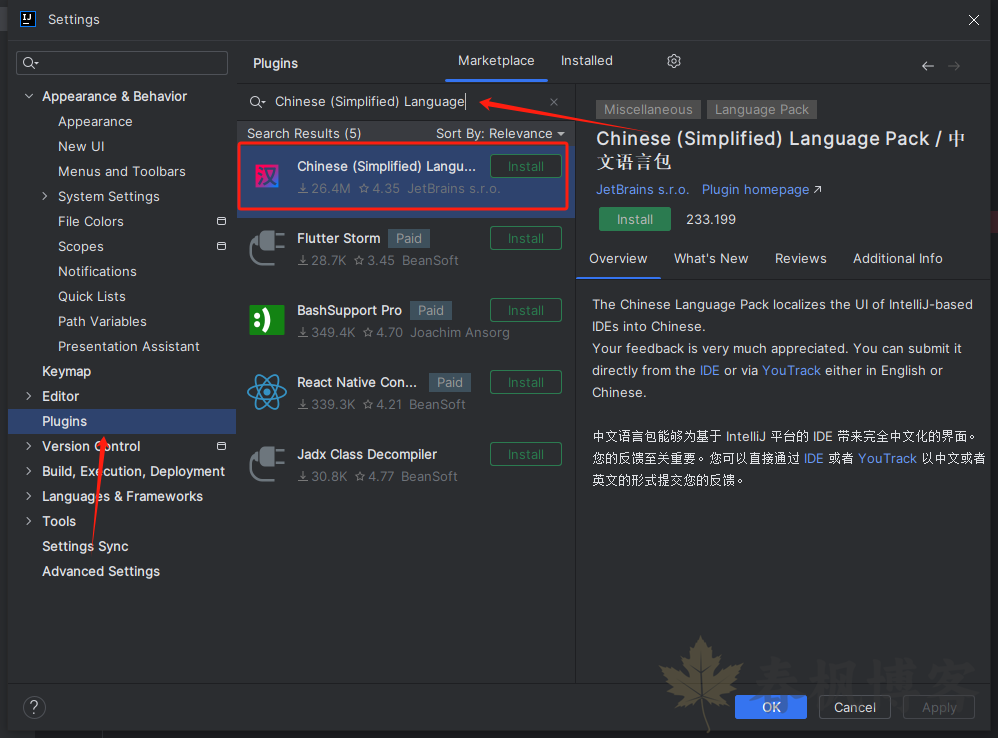The height and width of the screenshot is (738, 998).
Task: Open the Plugin homepage link
Action: 761,190
